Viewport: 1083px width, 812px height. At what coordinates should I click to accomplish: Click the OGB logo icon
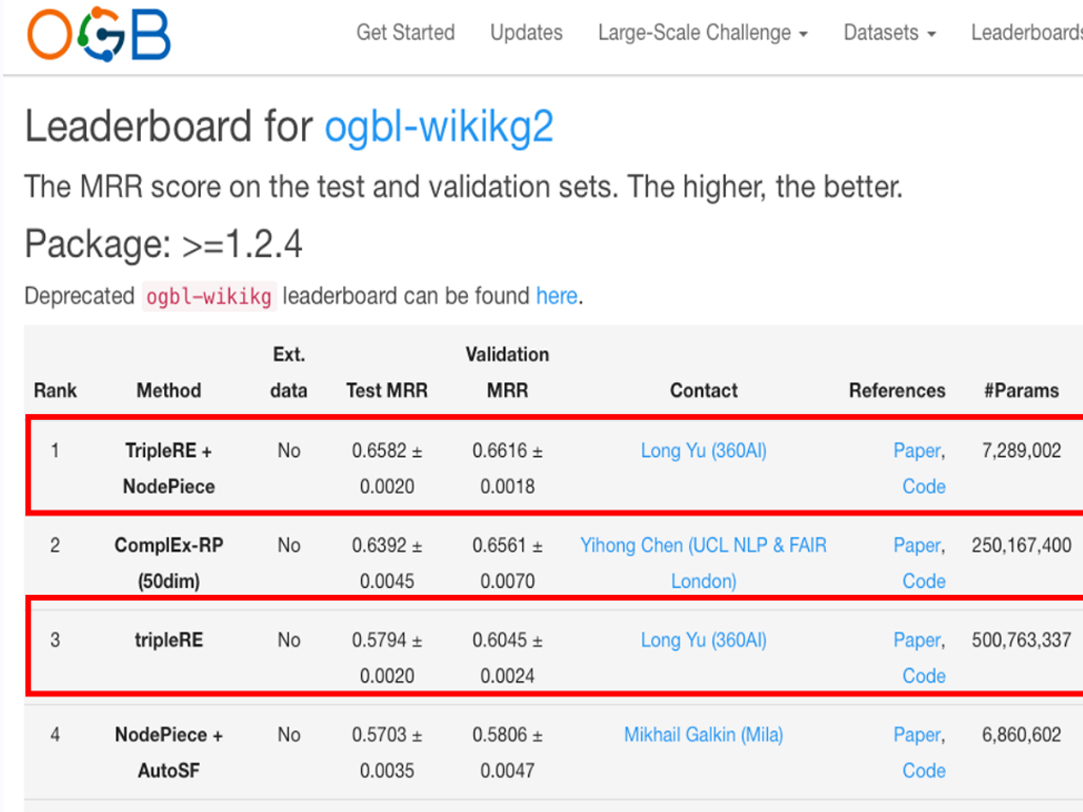[99, 35]
